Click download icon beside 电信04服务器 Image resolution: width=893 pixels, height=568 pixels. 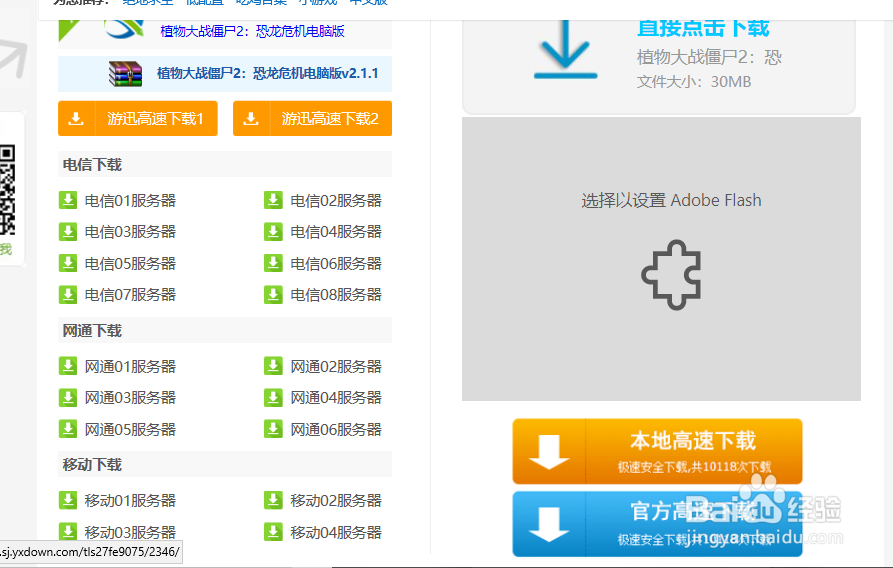click(x=273, y=232)
